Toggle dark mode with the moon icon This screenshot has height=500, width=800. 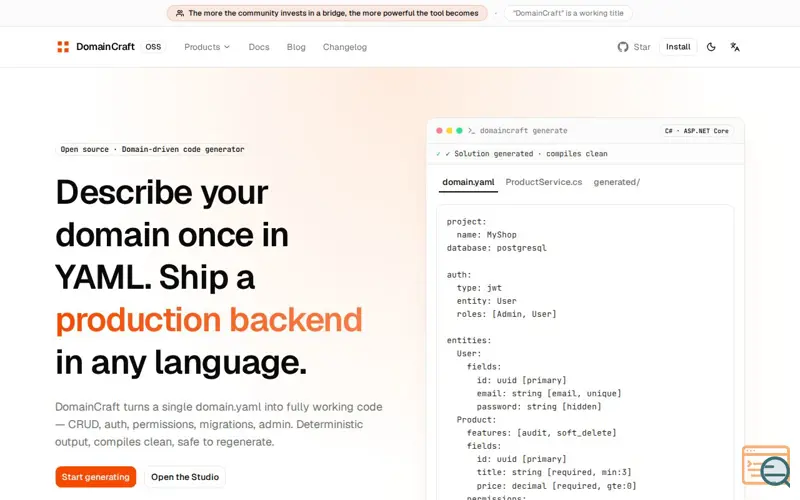click(x=711, y=47)
